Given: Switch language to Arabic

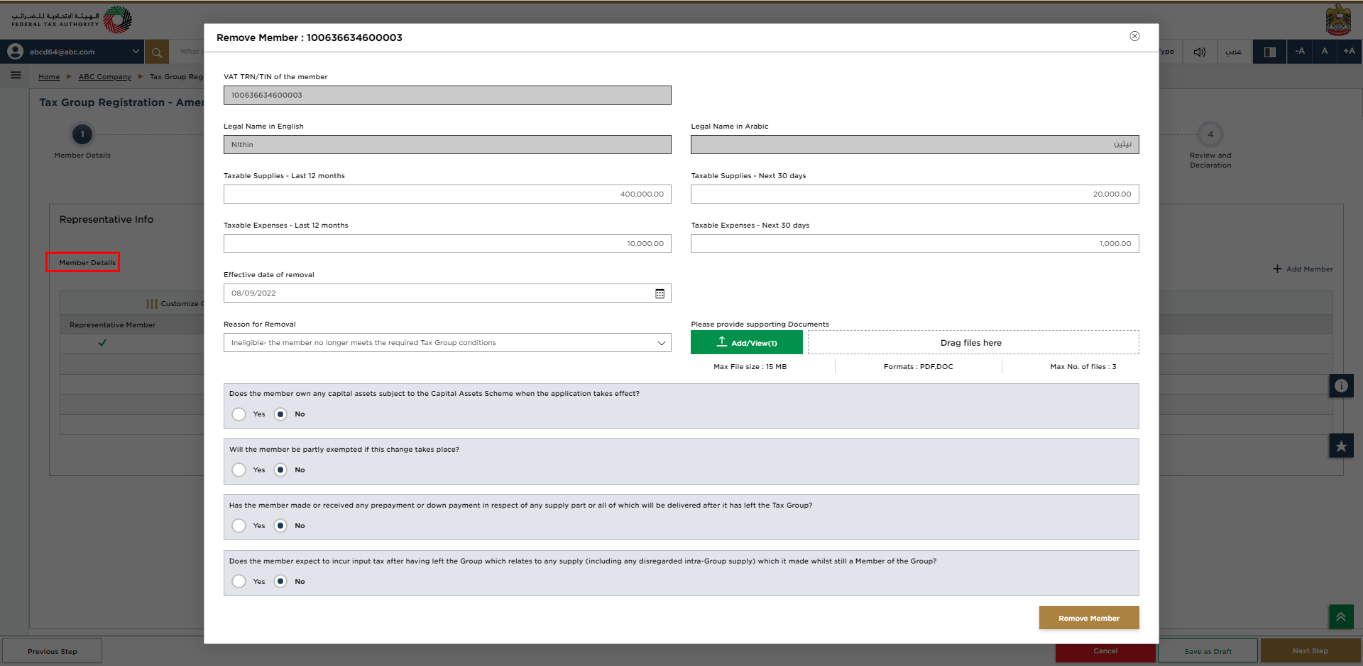Looking at the screenshot, I should 1235,52.
